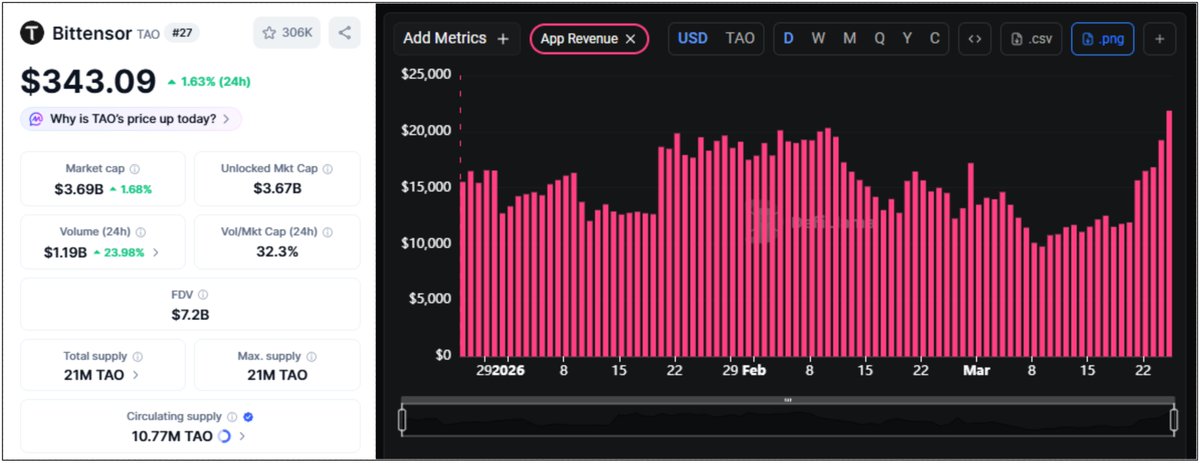Open Vol/Mkt Cap (24h) info icon
The image size is (1200, 463).
pos(326,232)
